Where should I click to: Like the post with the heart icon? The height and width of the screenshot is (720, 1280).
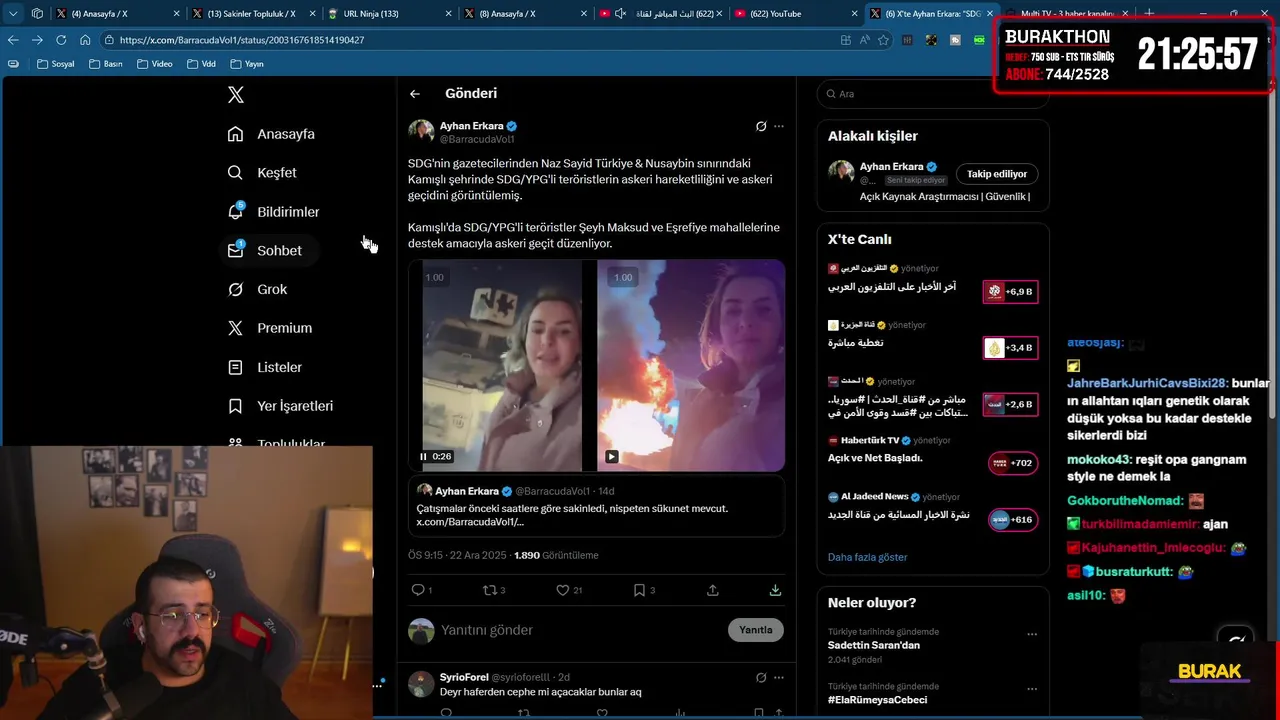point(562,590)
